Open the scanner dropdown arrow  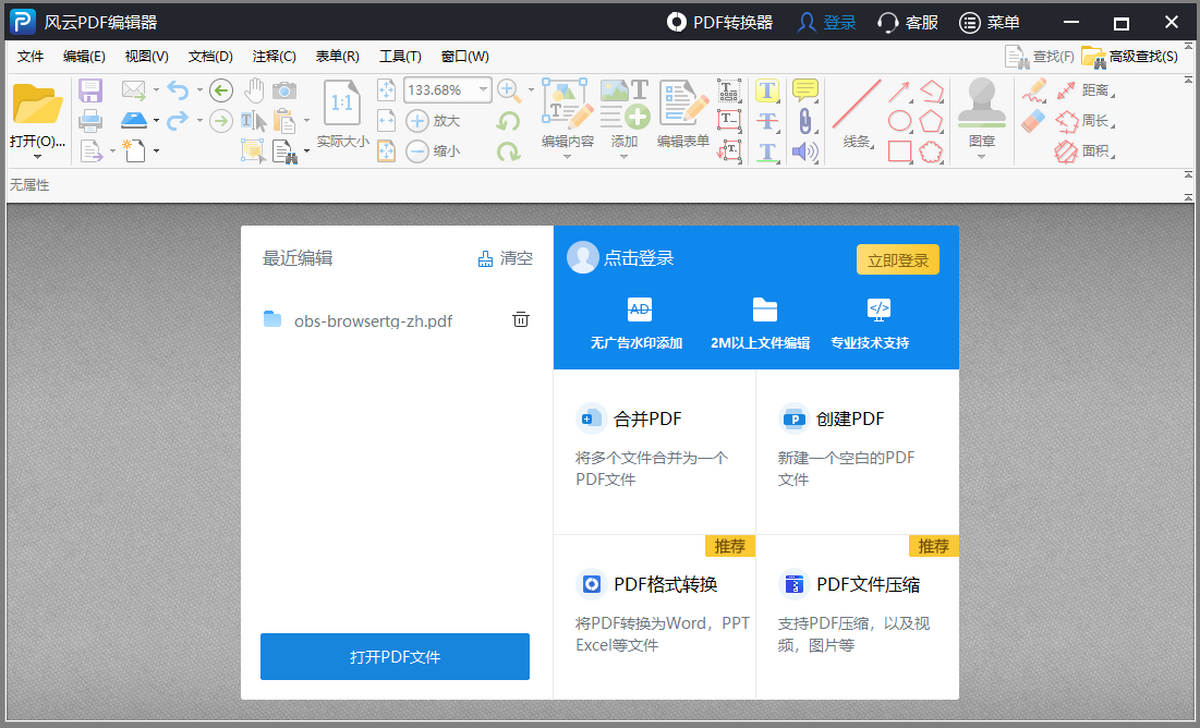[x=156, y=121]
